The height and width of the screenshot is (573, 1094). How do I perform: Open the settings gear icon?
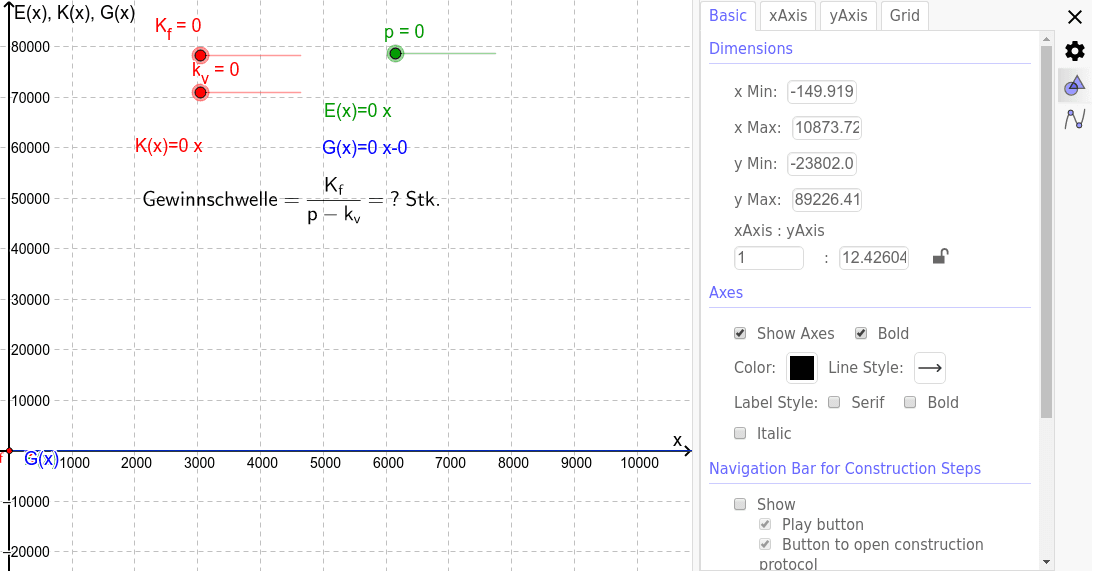click(1074, 51)
